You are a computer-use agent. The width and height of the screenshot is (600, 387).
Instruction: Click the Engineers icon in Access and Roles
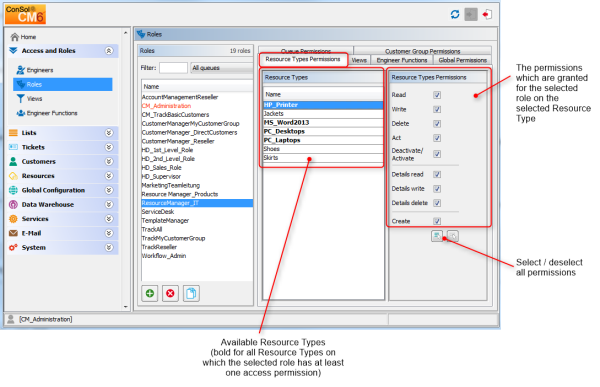(21, 70)
